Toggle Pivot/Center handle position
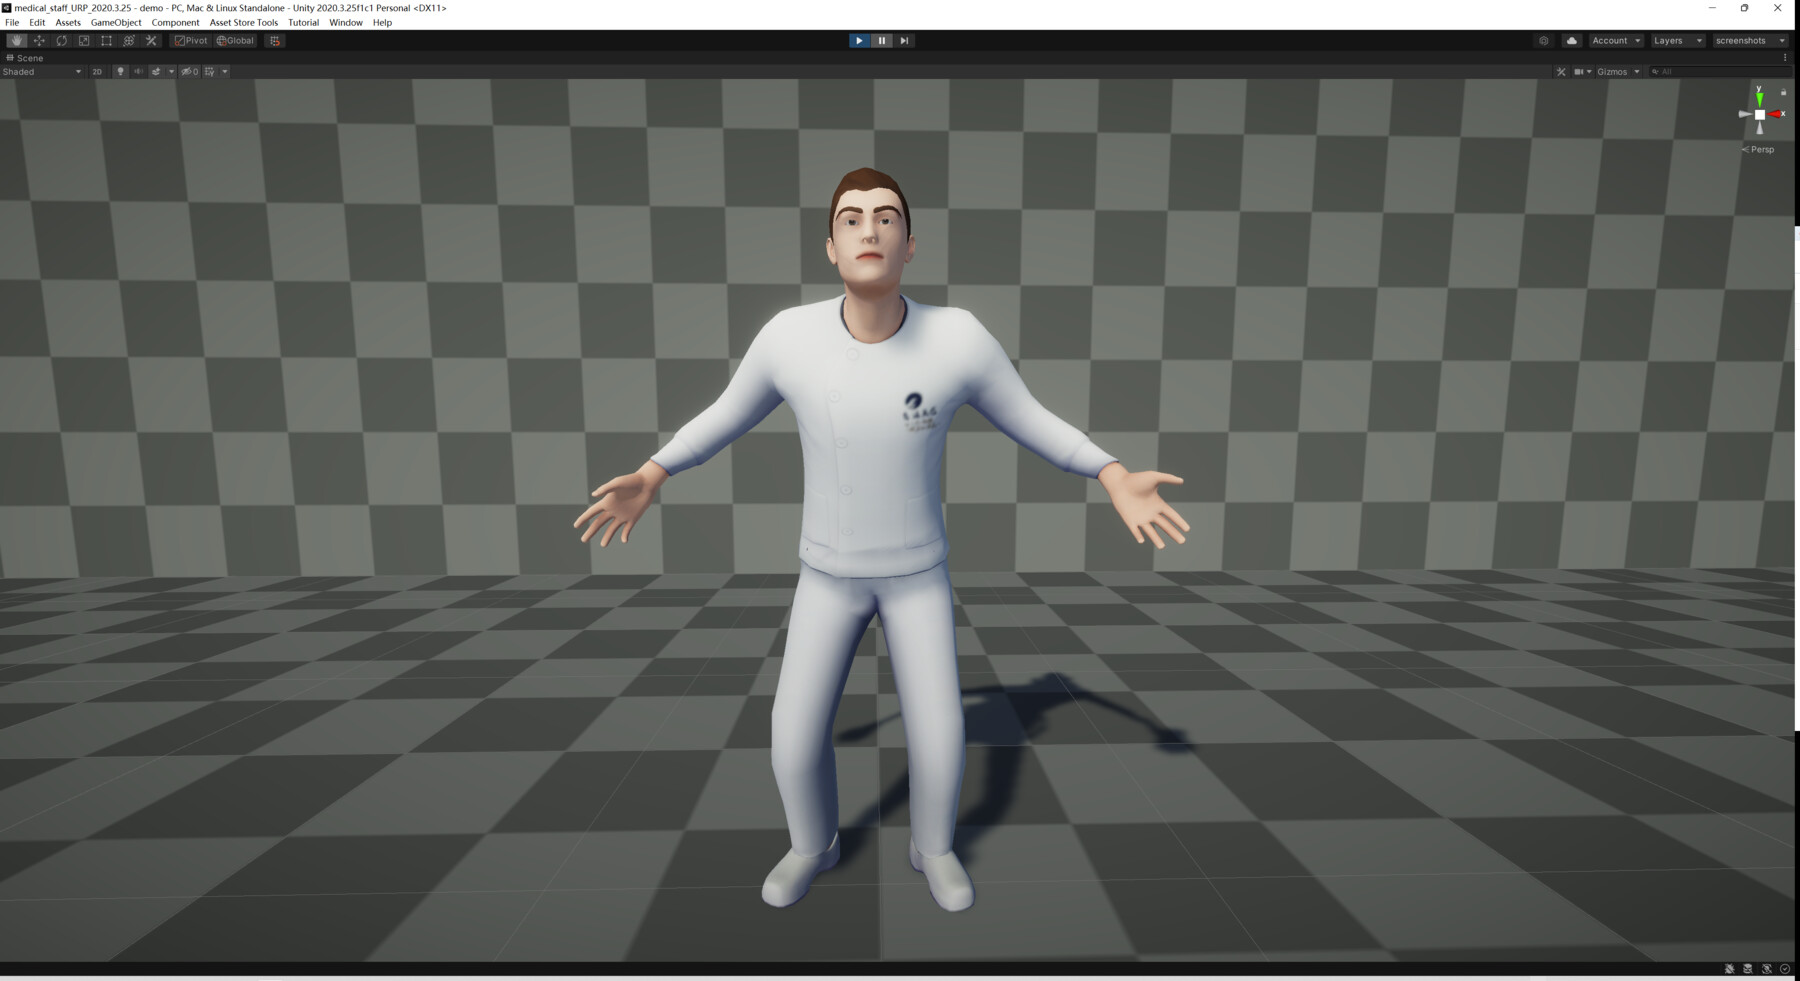 coord(190,41)
